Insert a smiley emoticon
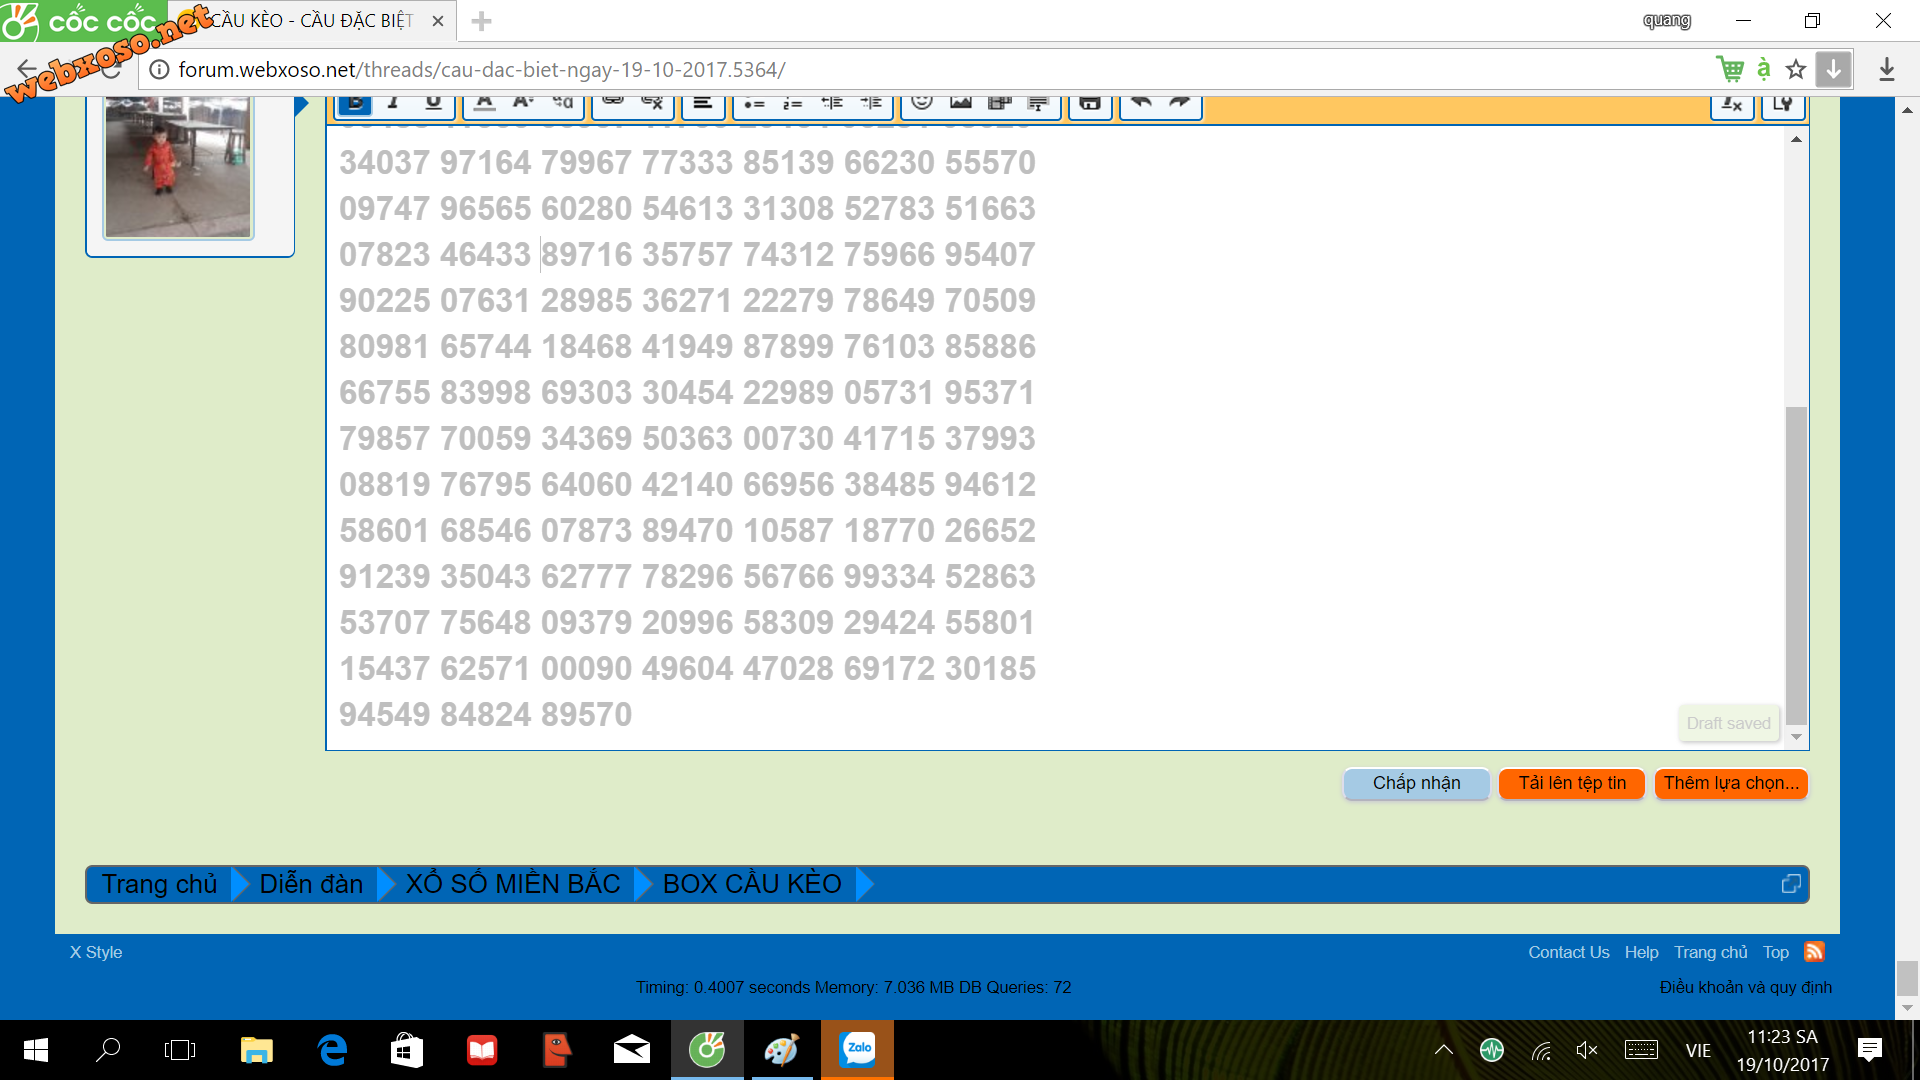 922,103
